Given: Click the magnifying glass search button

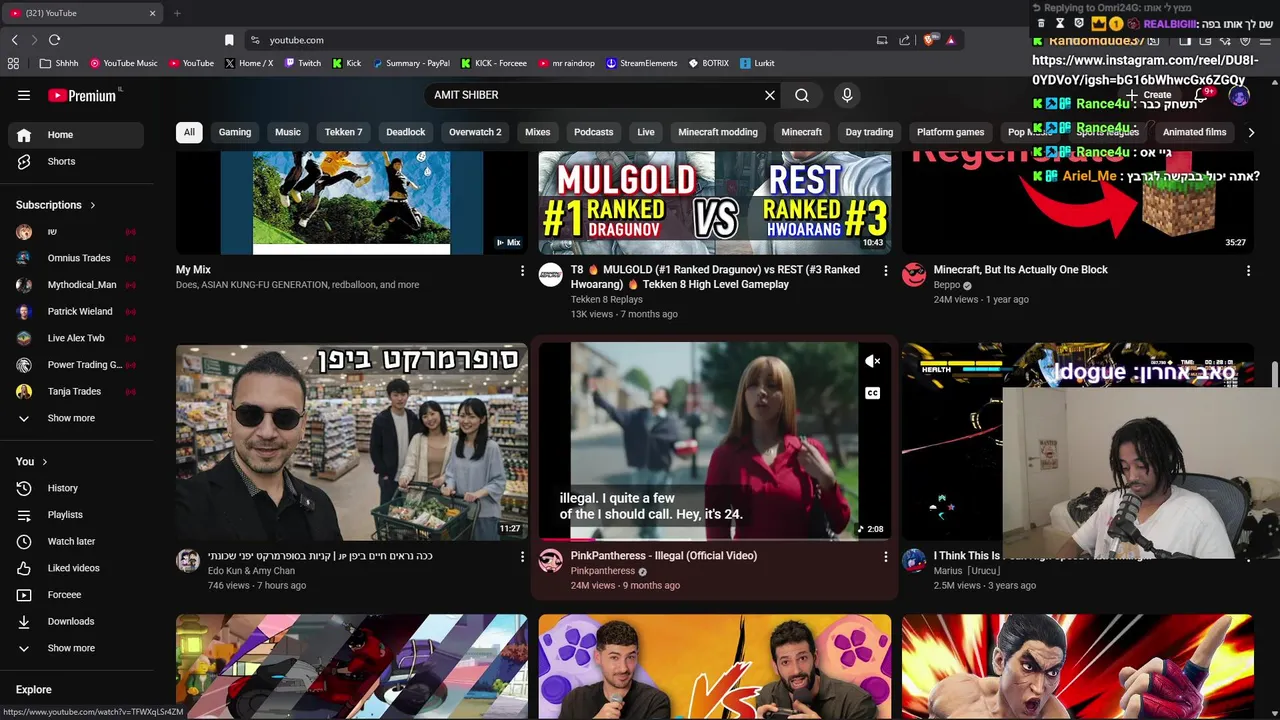Looking at the screenshot, I should (802, 95).
